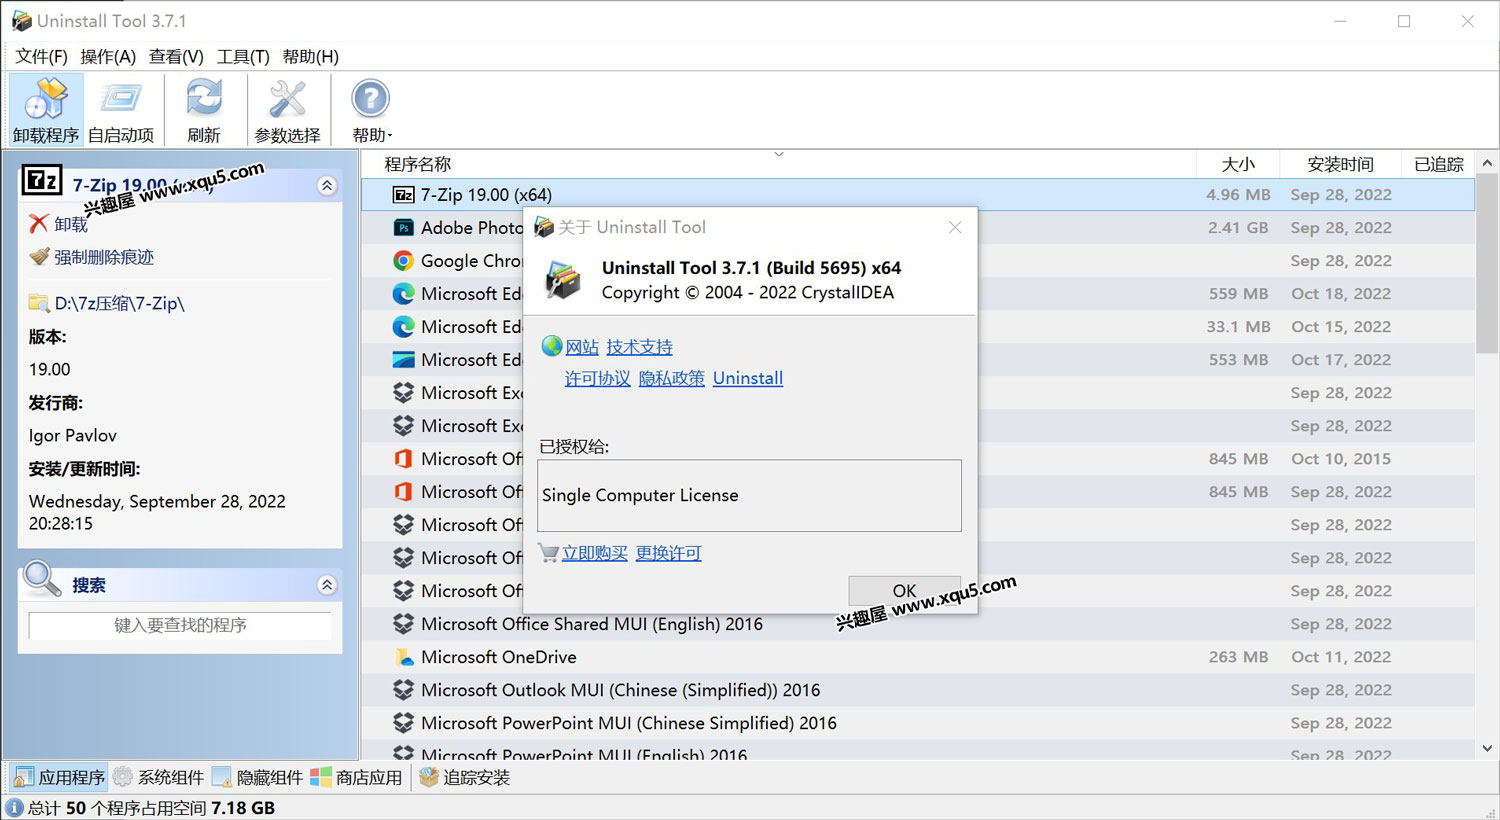The image size is (1500, 820).
Task: Open the 技术支持 support link
Action: pyautogui.click(x=639, y=347)
